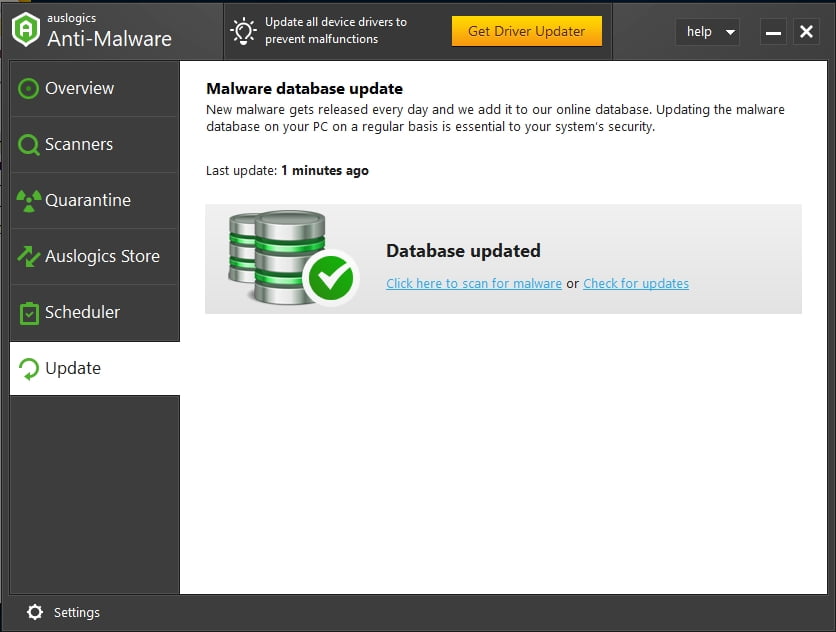Click the database icon with green checkmark

[292, 259]
